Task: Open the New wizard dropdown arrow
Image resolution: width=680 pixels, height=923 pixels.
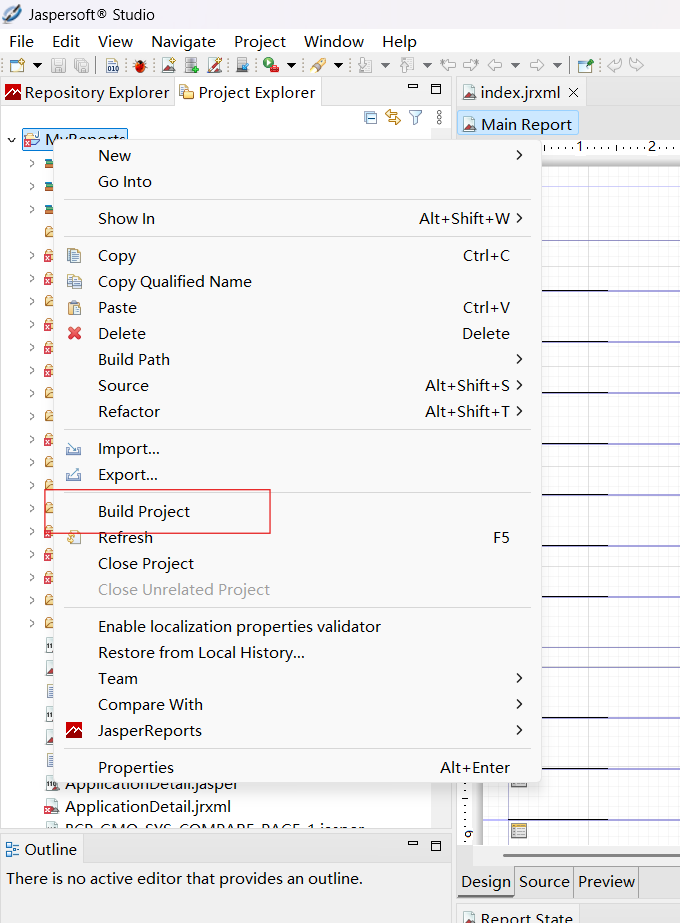Action: 37,65
